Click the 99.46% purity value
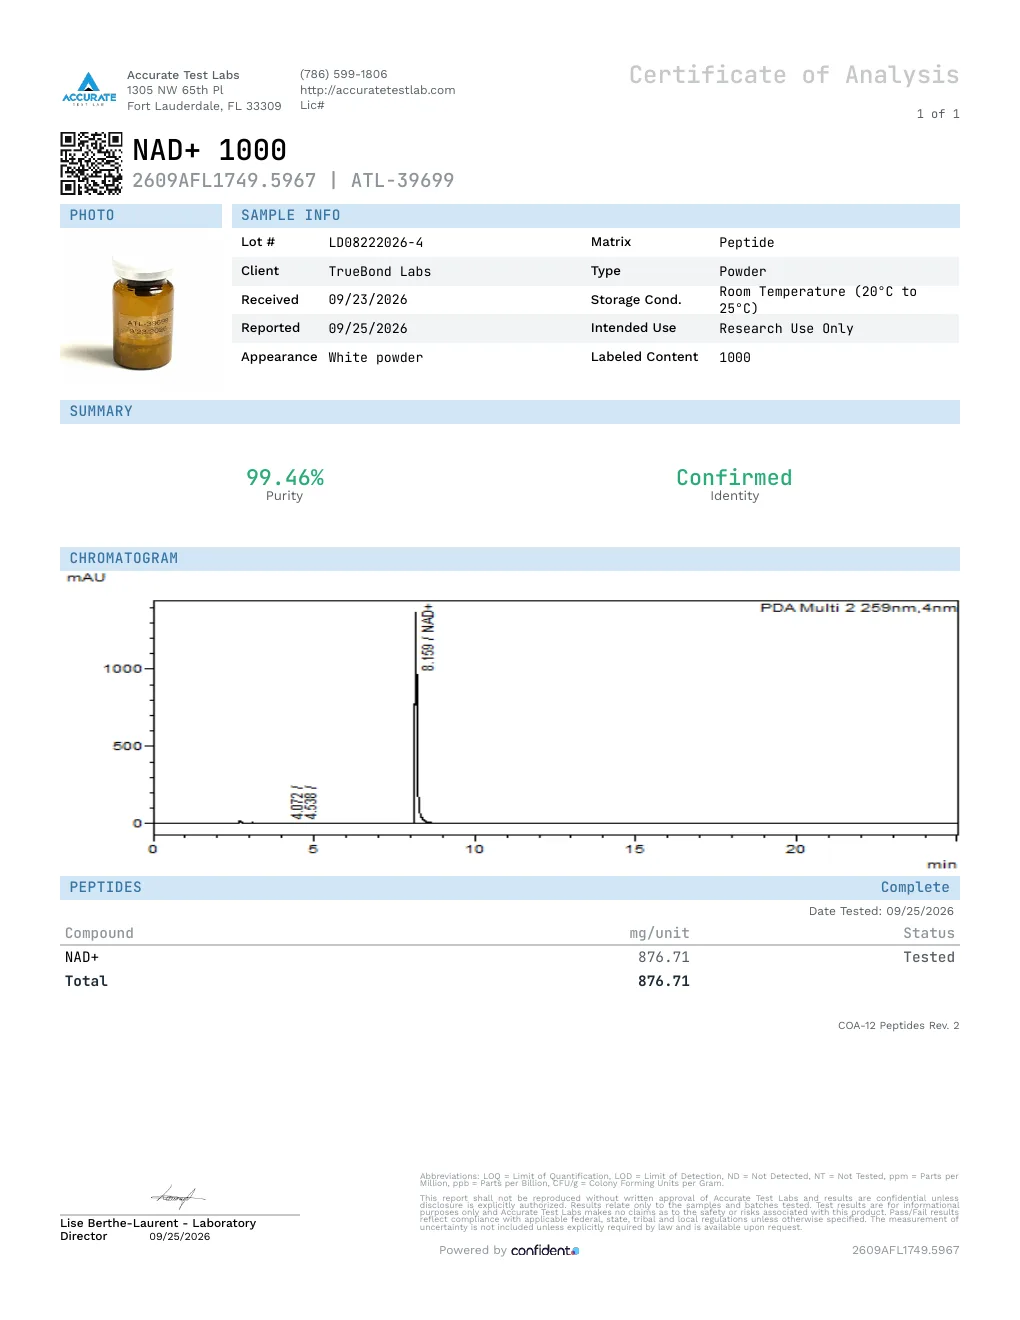 point(285,478)
